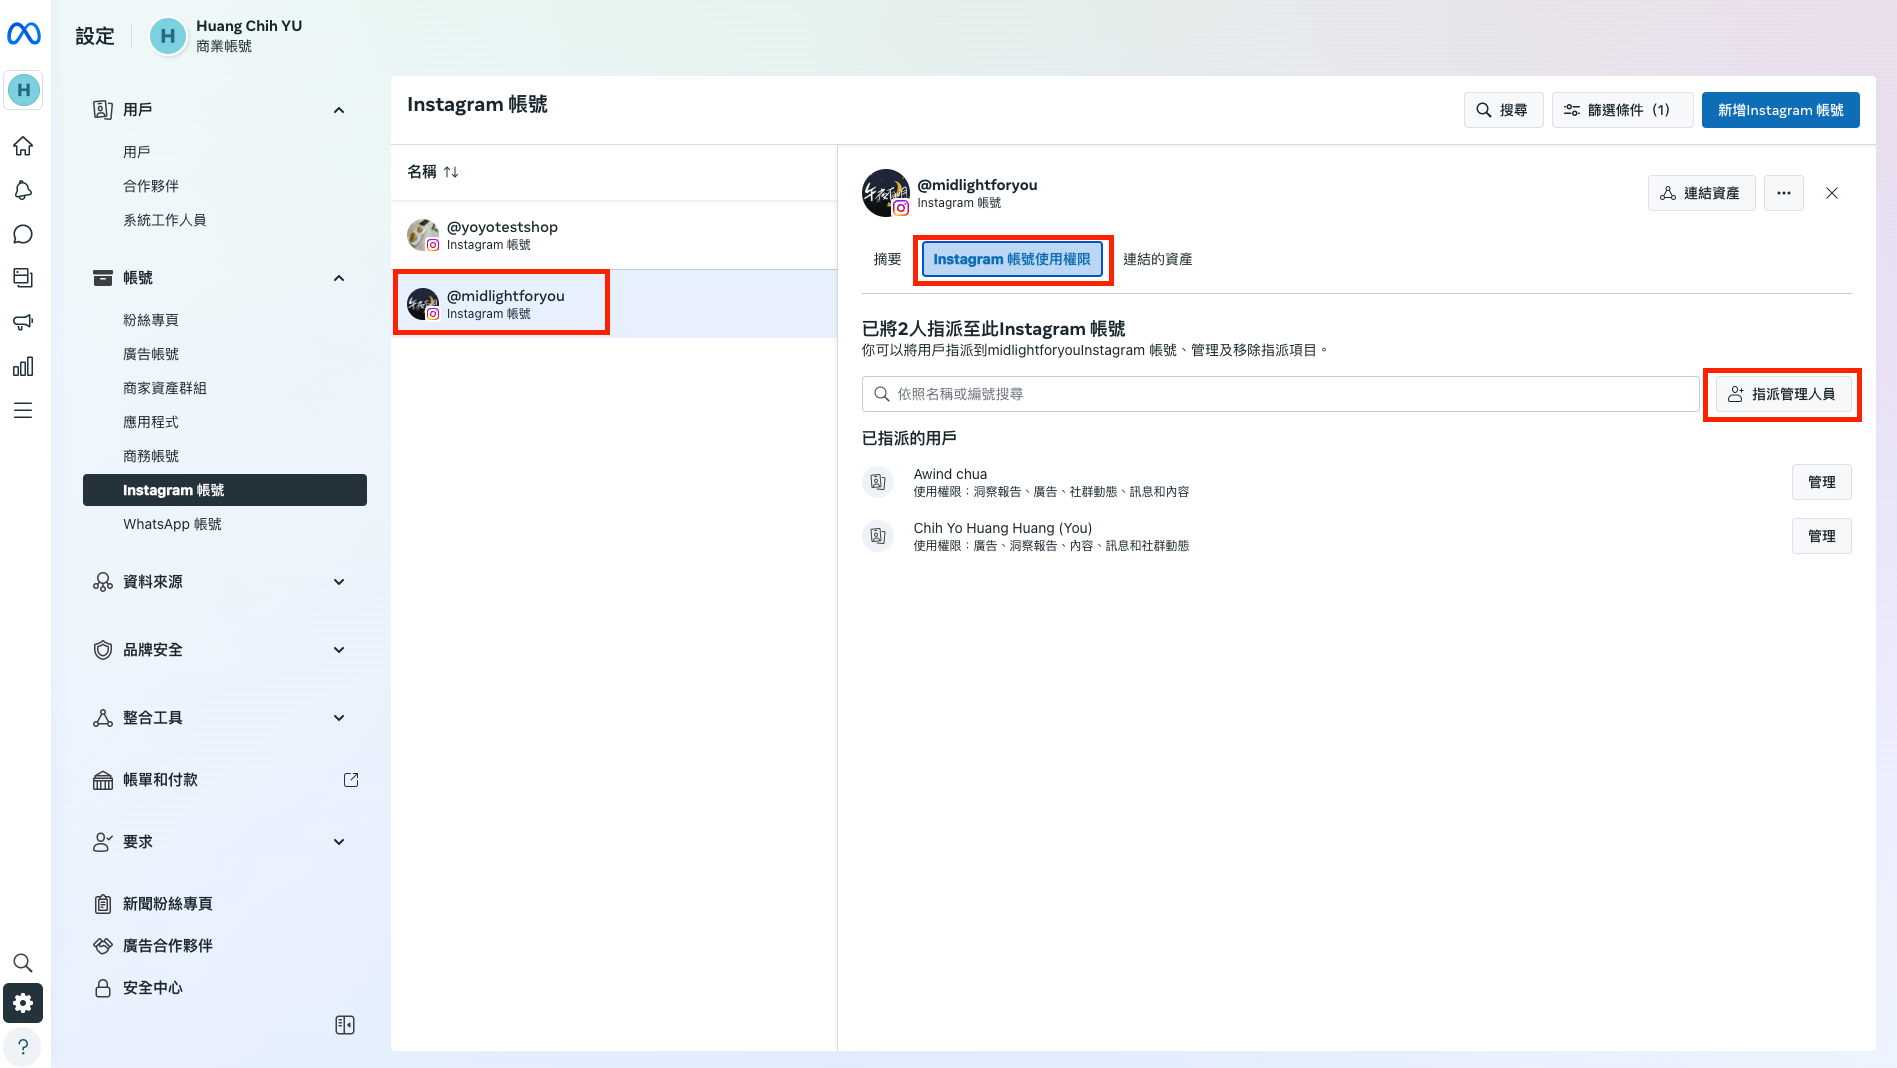Screen dimensions: 1897x1068
Task: Collapse the 用戶 section chevron
Action: click(339, 110)
